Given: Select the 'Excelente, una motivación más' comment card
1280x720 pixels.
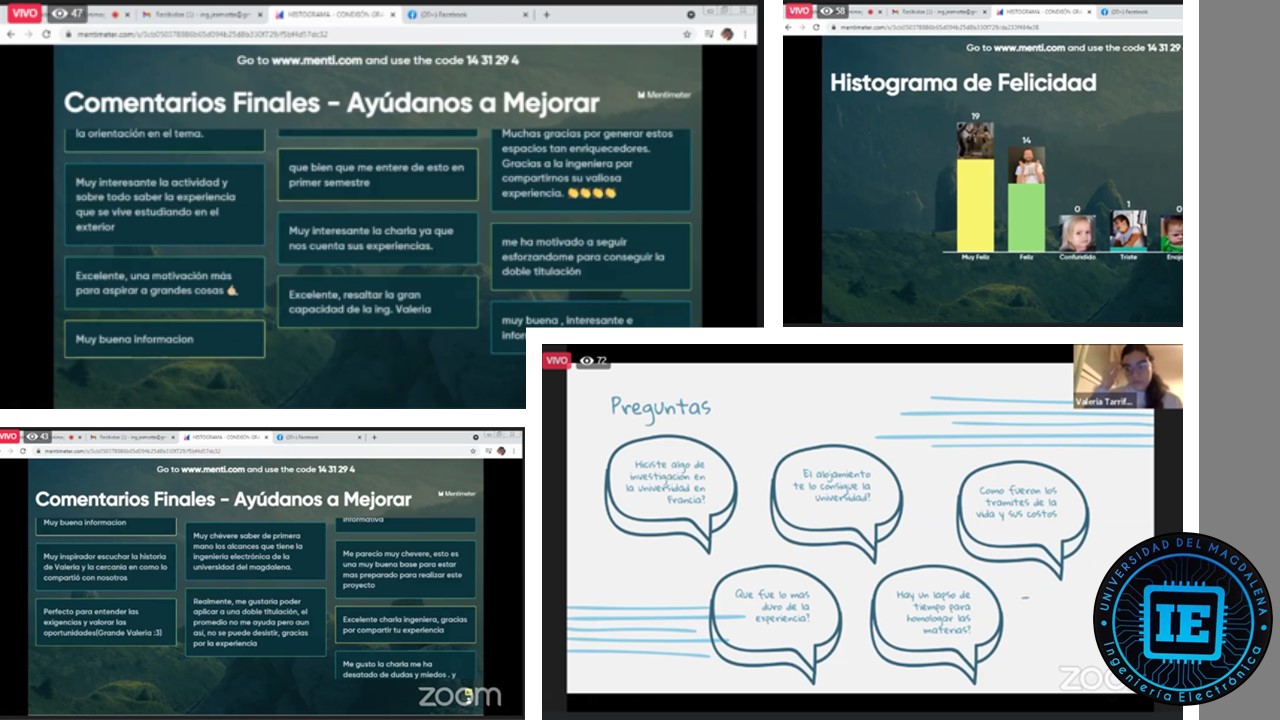Looking at the screenshot, I should [165, 283].
